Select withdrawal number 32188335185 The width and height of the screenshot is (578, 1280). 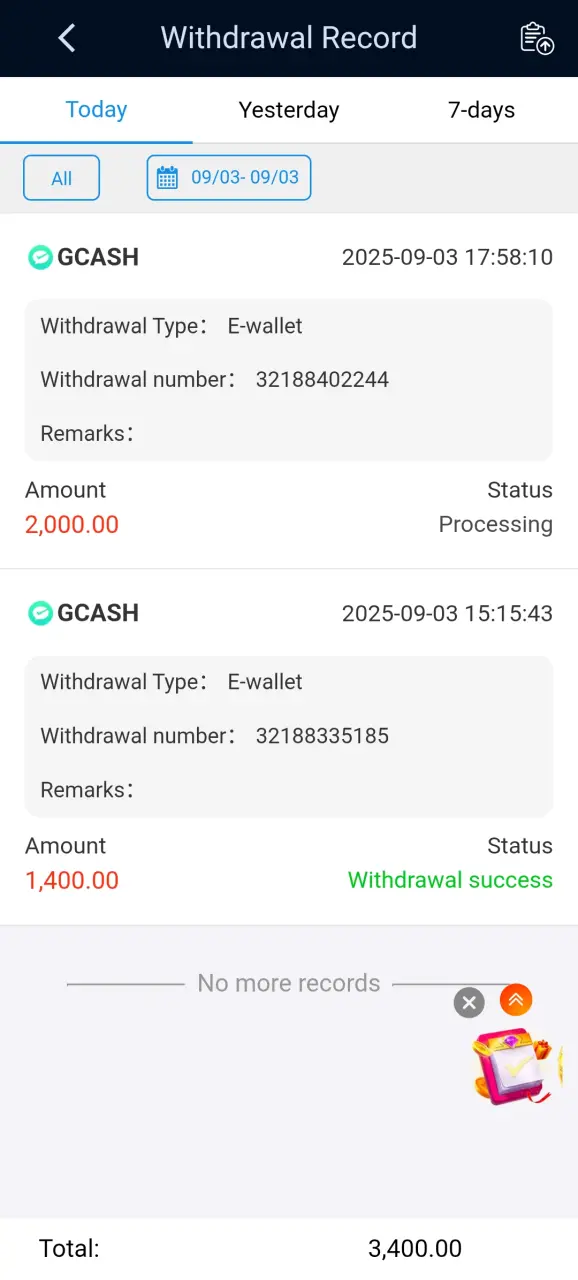tap(322, 736)
